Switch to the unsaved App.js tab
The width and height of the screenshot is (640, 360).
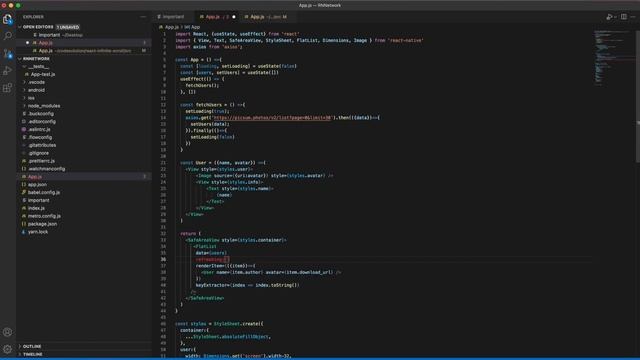point(217,17)
